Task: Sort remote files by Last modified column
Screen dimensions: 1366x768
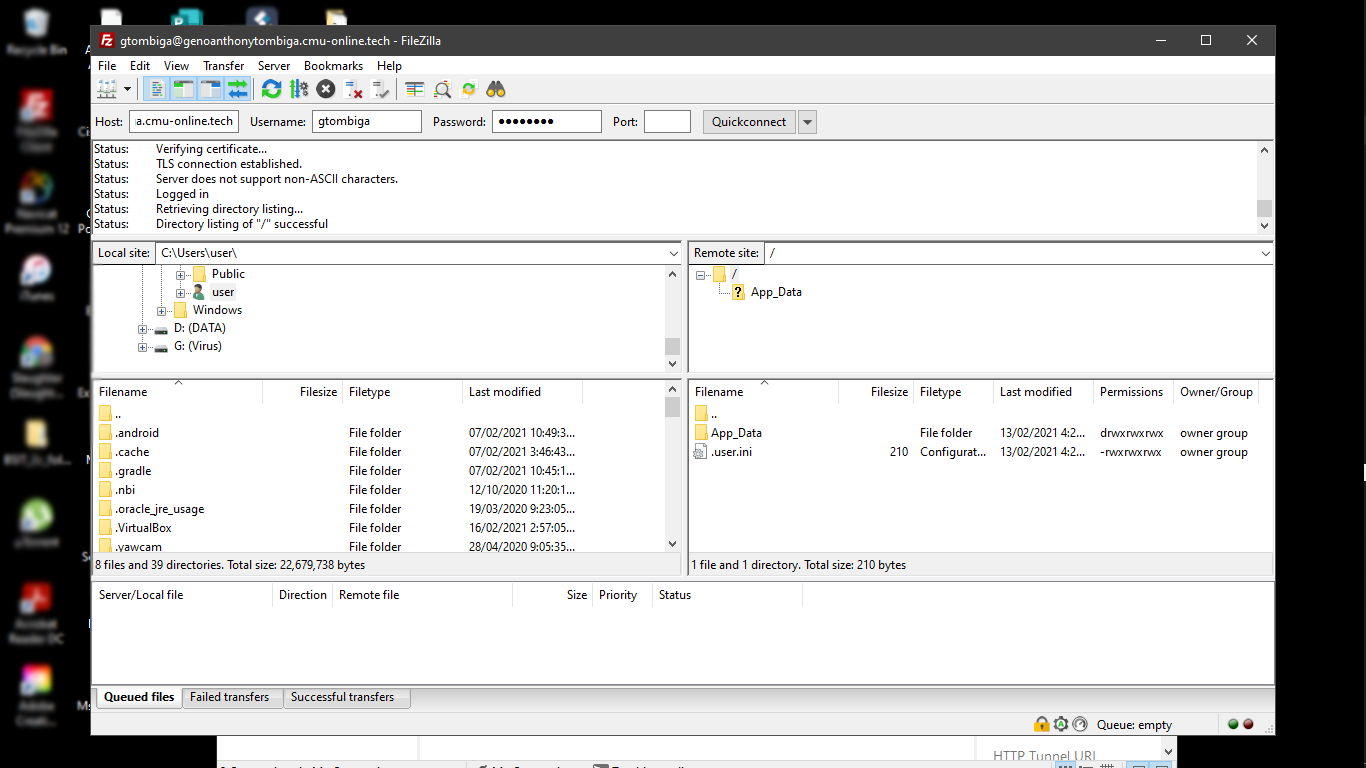Action: click(1035, 392)
